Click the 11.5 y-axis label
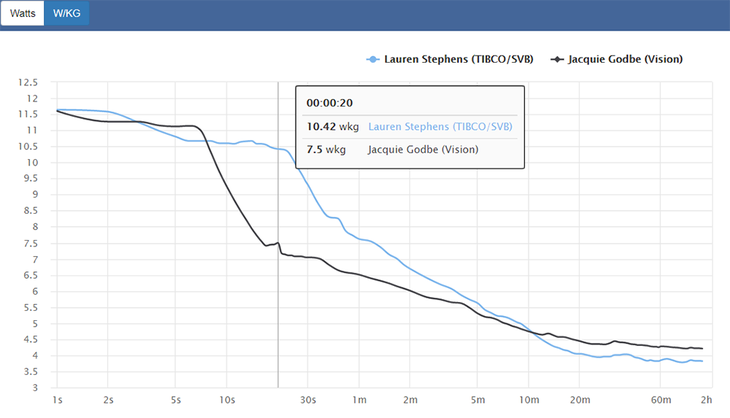Viewport: 730px width, 418px height. pyautogui.click(x=28, y=114)
